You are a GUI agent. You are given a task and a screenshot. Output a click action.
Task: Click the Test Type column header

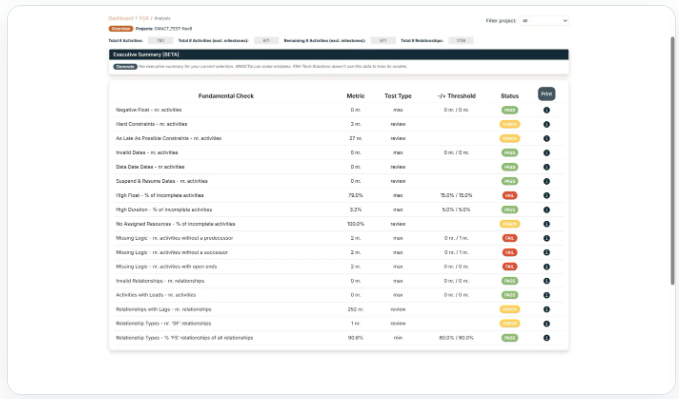[x=398, y=96]
